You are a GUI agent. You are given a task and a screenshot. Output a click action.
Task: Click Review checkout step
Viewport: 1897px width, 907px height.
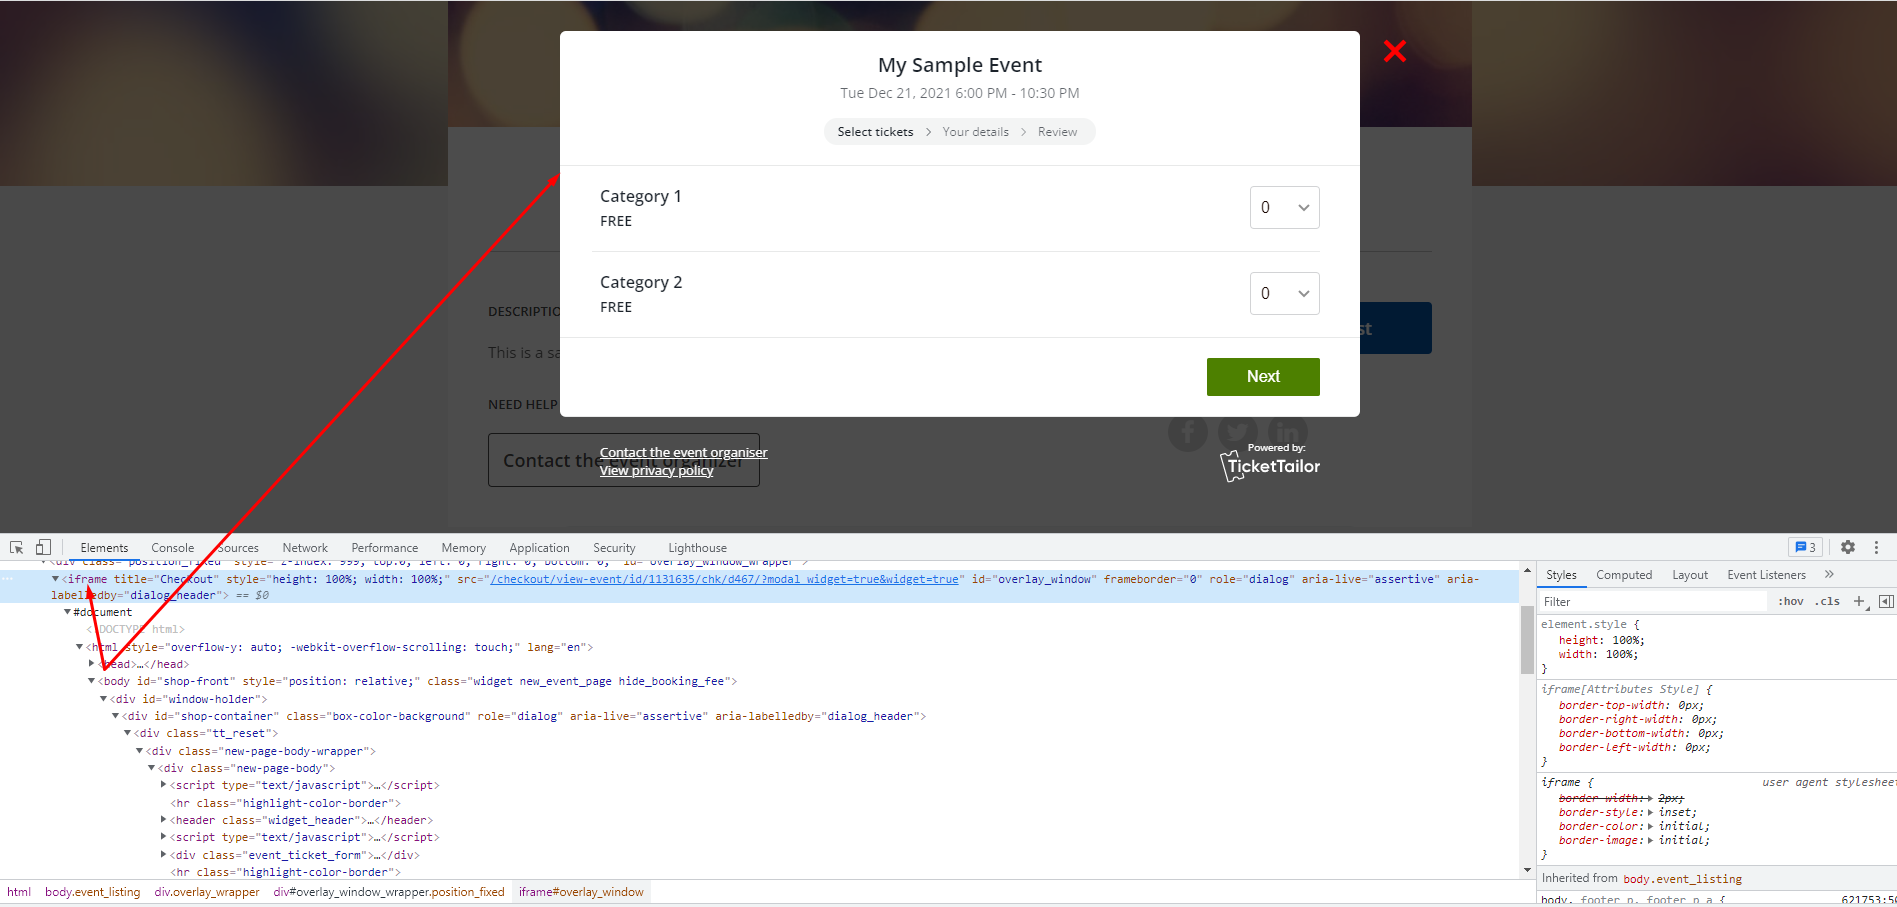click(1057, 132)
